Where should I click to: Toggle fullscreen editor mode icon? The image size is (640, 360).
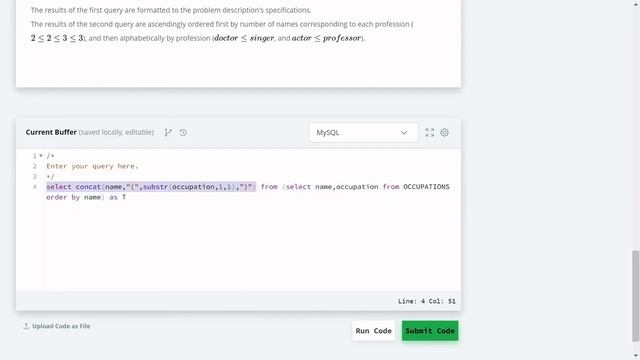click(429, 132)
